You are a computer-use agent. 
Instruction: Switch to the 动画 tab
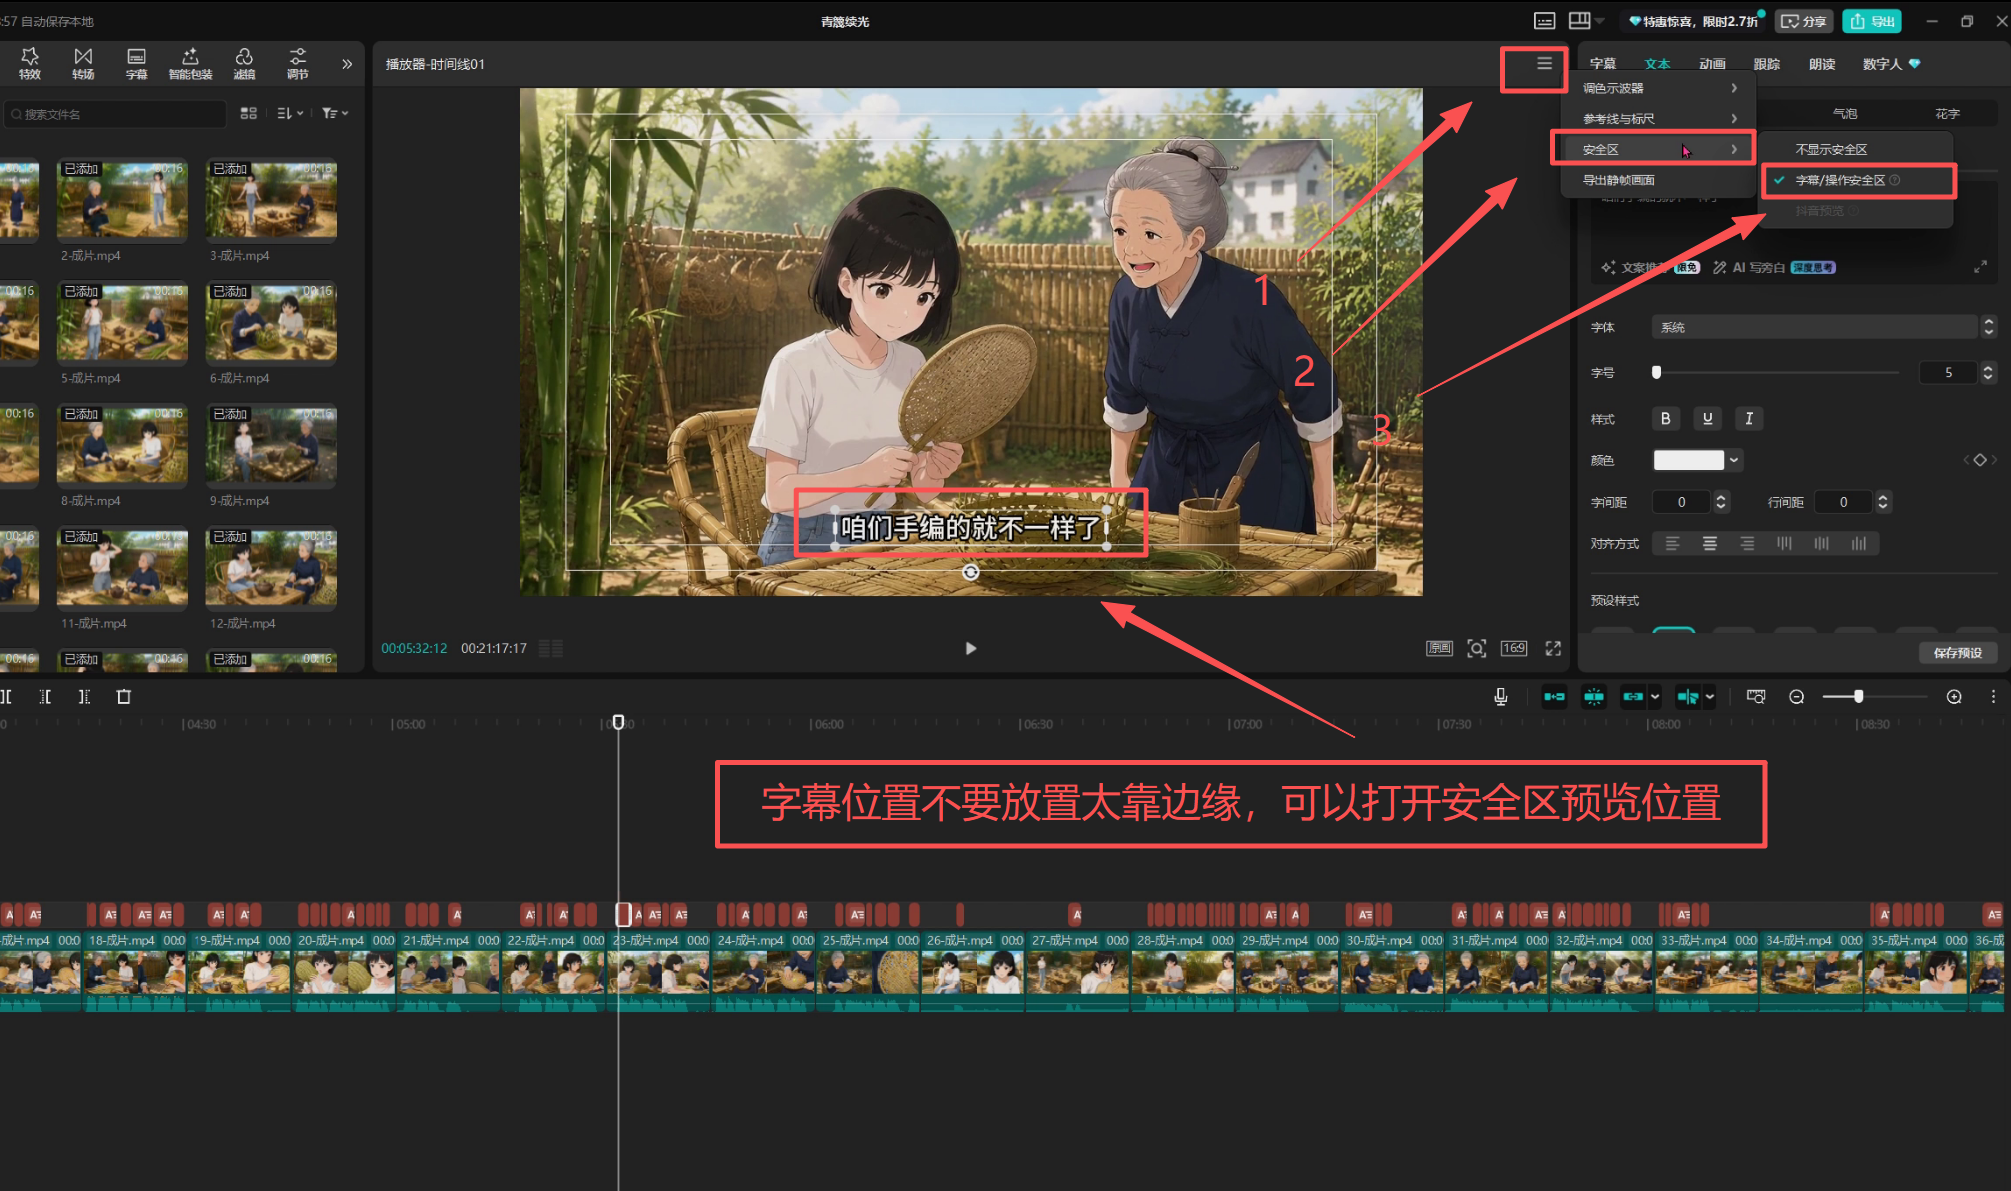(x=1712, y=64)
